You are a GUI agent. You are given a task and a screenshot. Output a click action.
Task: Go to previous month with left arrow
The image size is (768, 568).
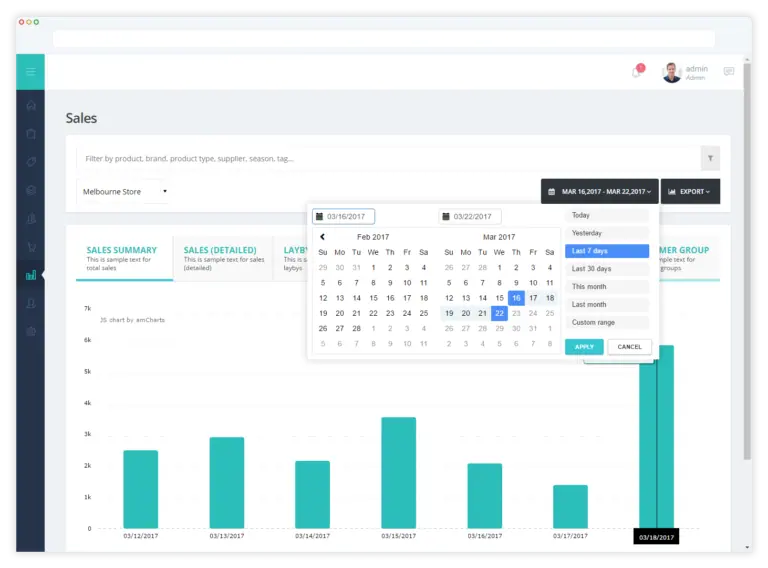(x=322, y=237)
